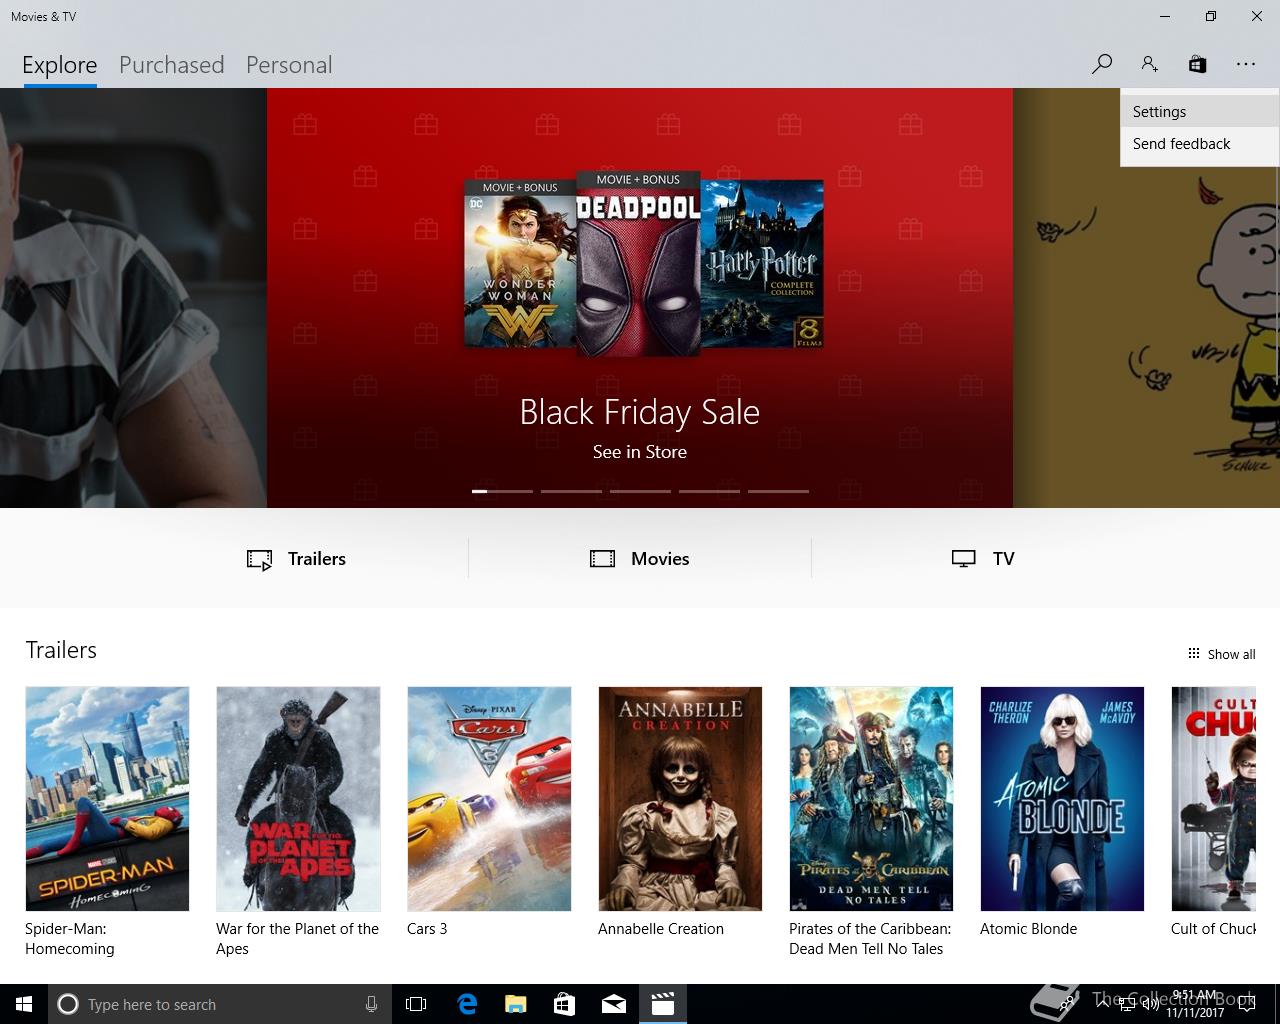The width and height of the screenshot is (1280, 1024).
Task: Open the Mail app taskbar icon
Action: pyautogui.click(x=613, y=1004)
